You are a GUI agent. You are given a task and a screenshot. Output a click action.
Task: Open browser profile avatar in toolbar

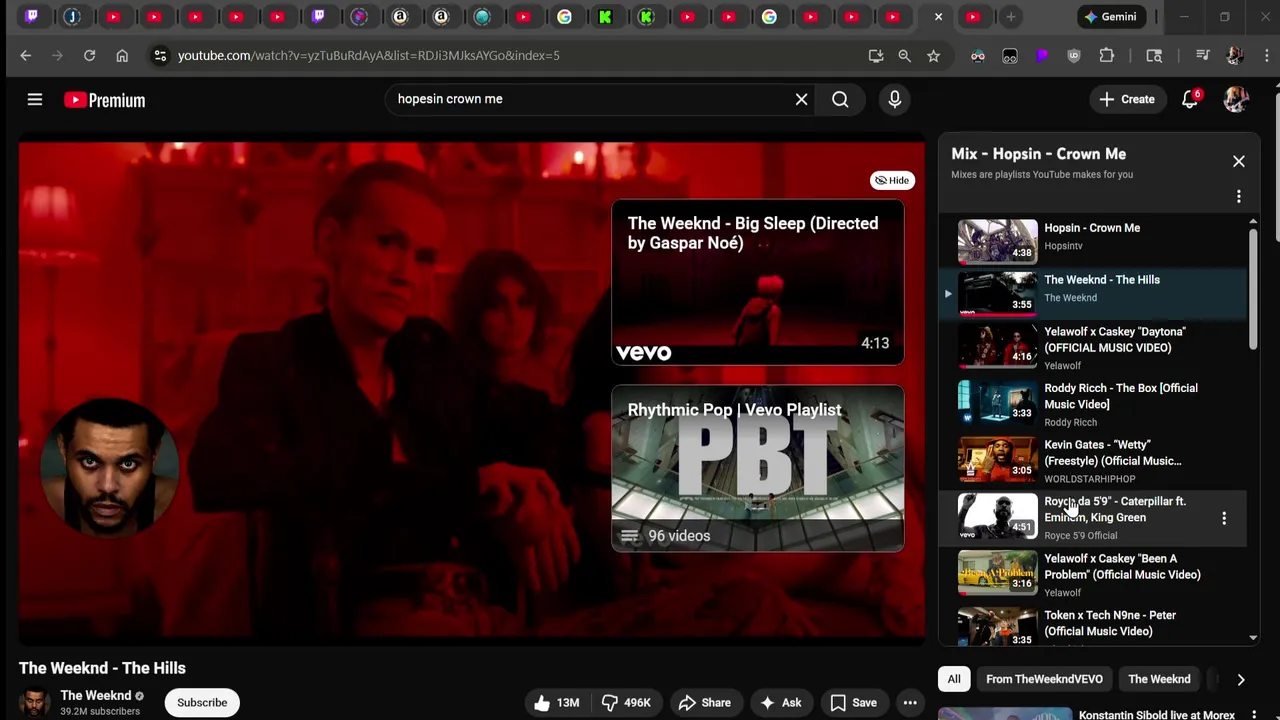point(1235,56)
